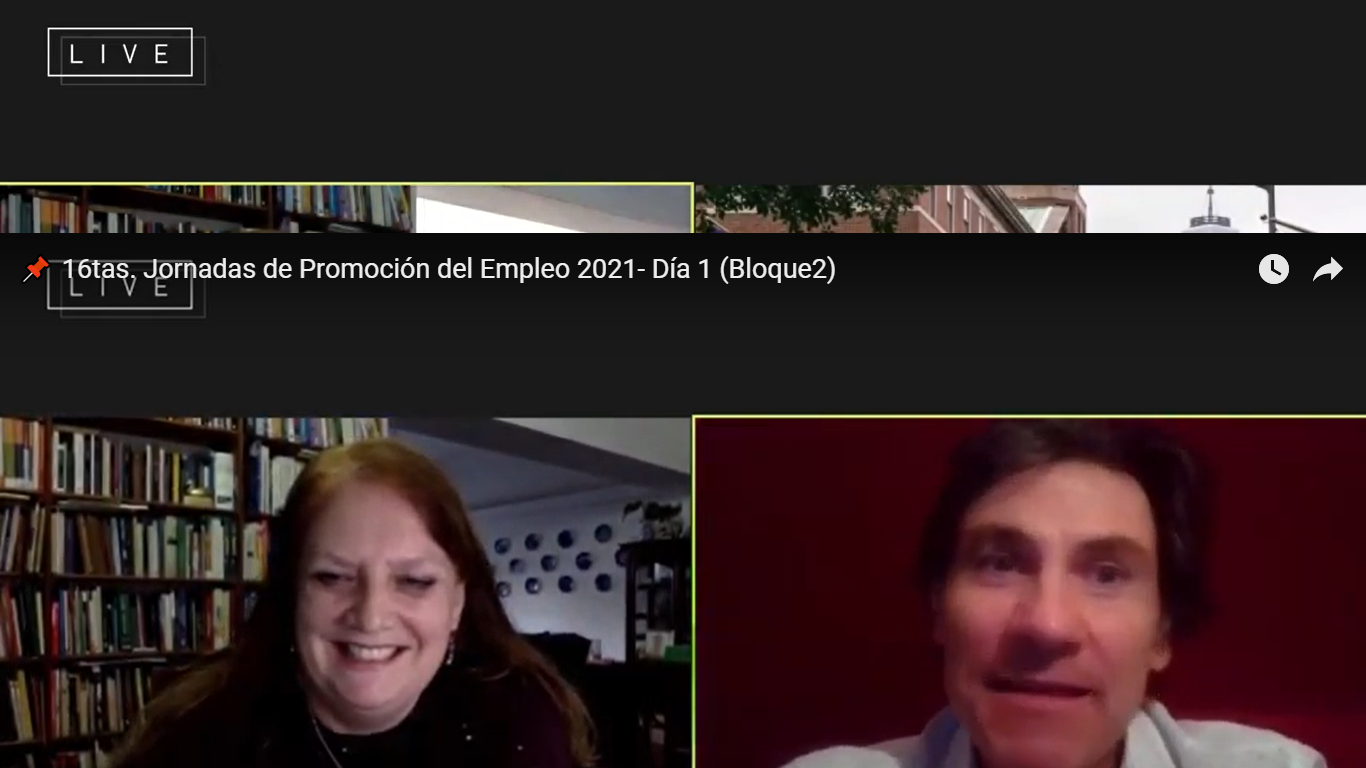Click the tower spire in the upper strip

pos(1210,210)
